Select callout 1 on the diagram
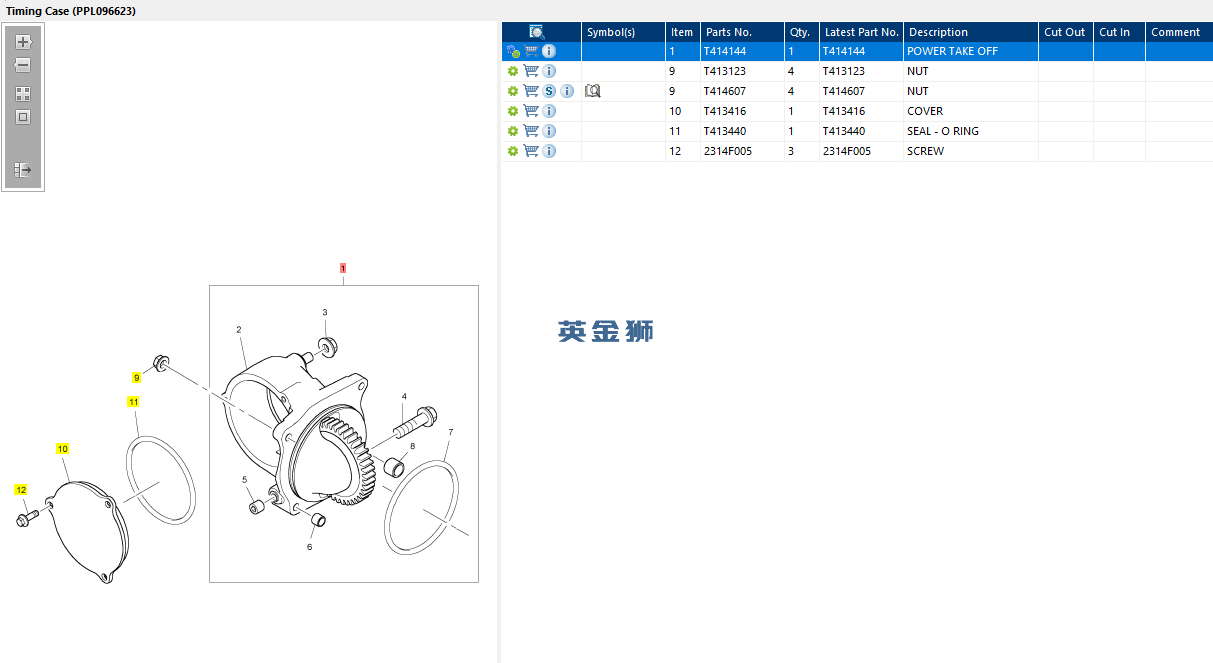1213x663 pixels. coord(343,269)
